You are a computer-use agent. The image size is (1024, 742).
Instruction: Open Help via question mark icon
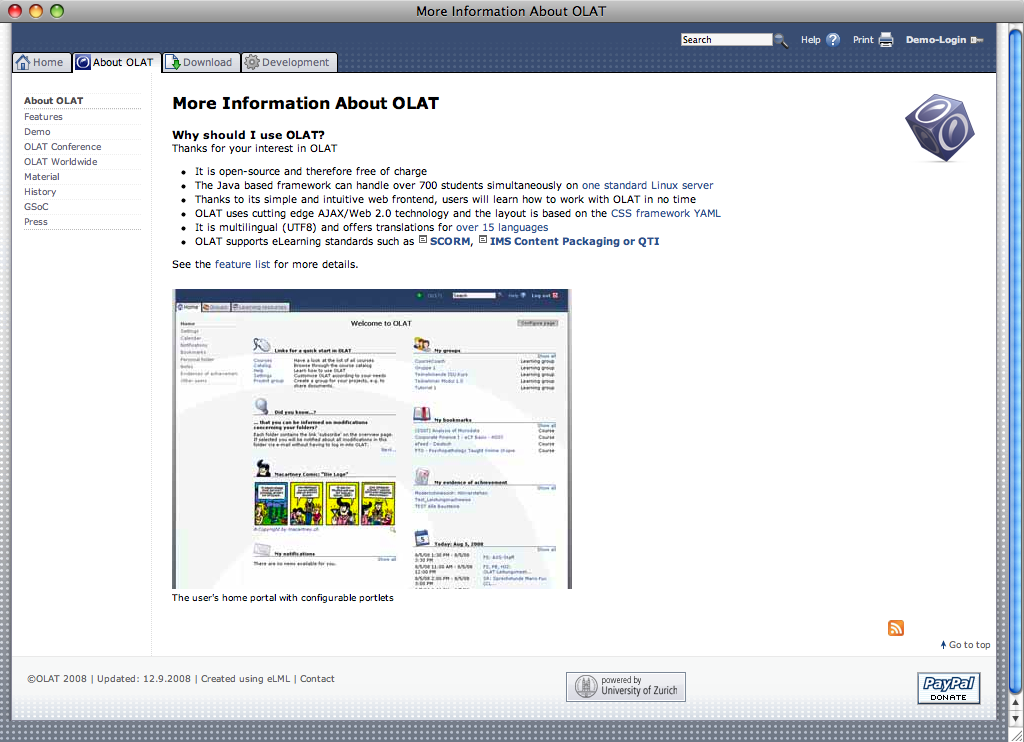833,40
